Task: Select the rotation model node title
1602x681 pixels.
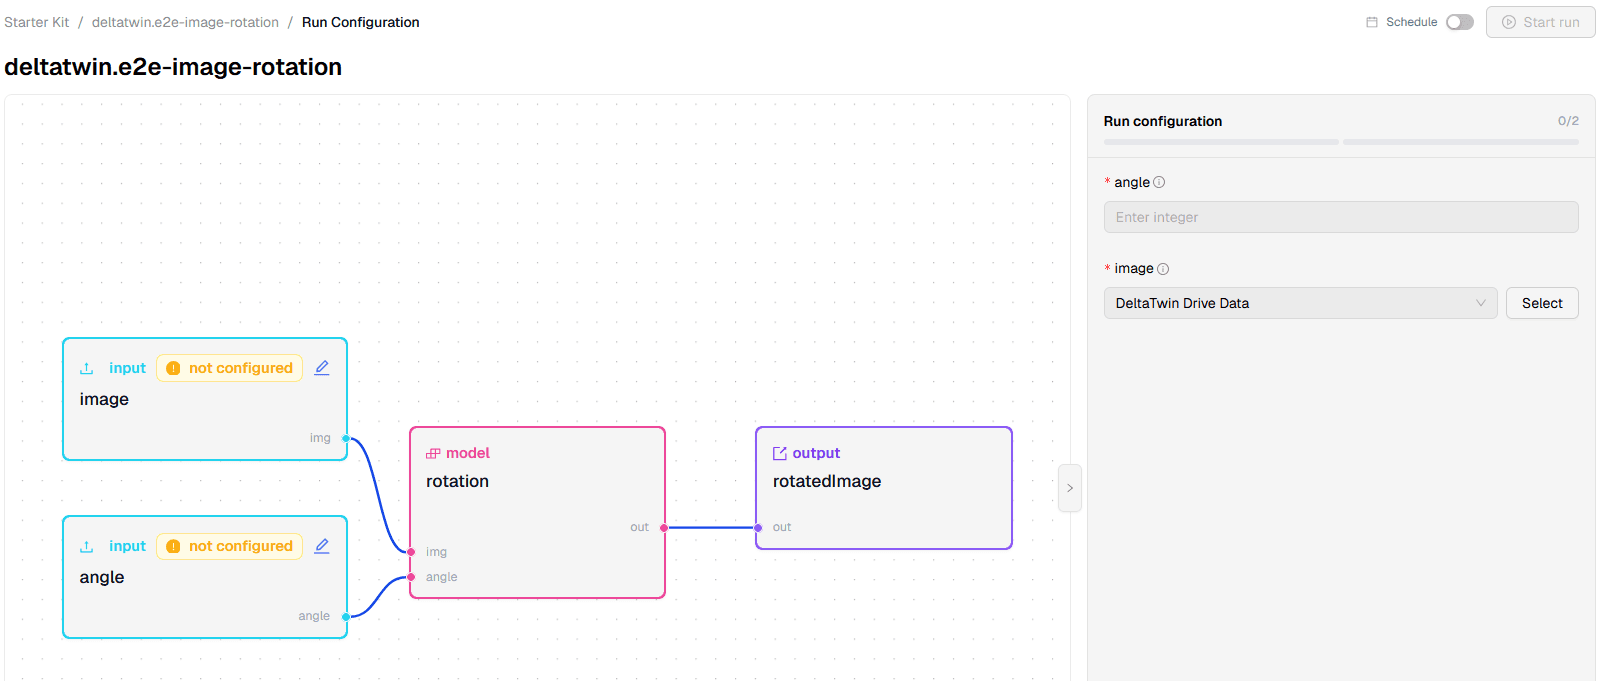Action: click(457, 481)
